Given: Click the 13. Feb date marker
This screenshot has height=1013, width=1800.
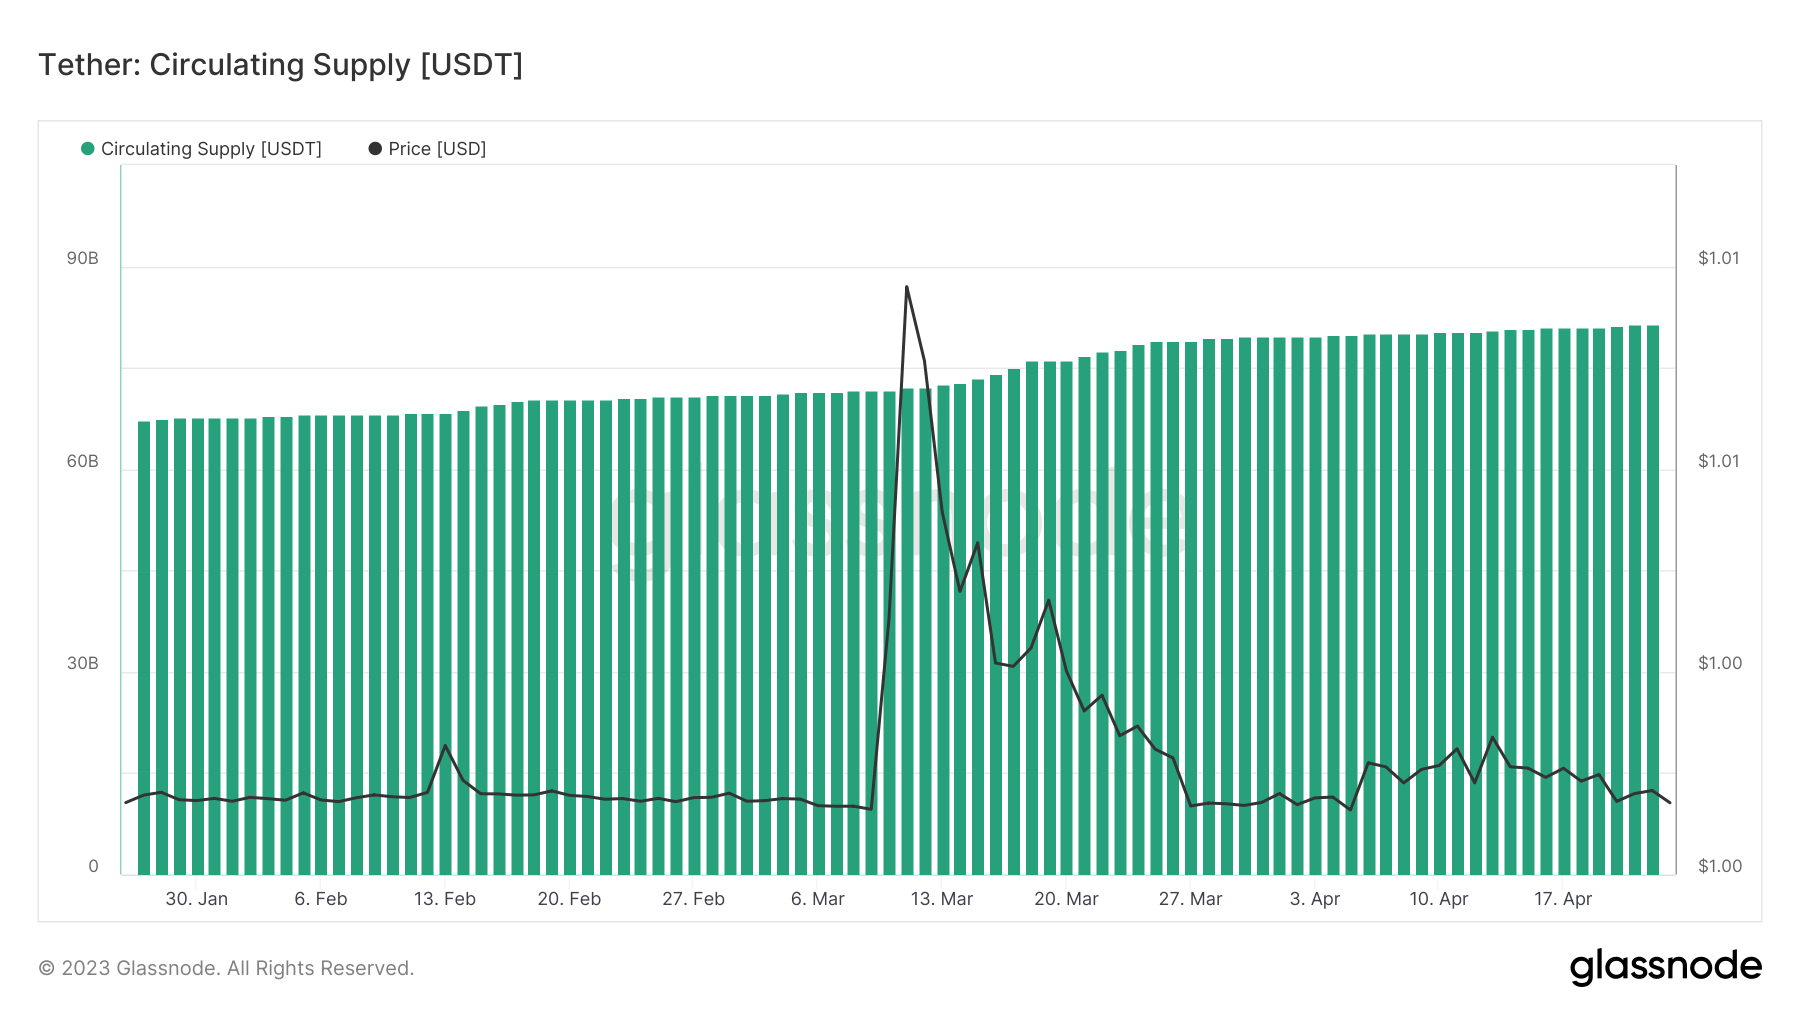Looking at the screenshot, I should [444, 898].
